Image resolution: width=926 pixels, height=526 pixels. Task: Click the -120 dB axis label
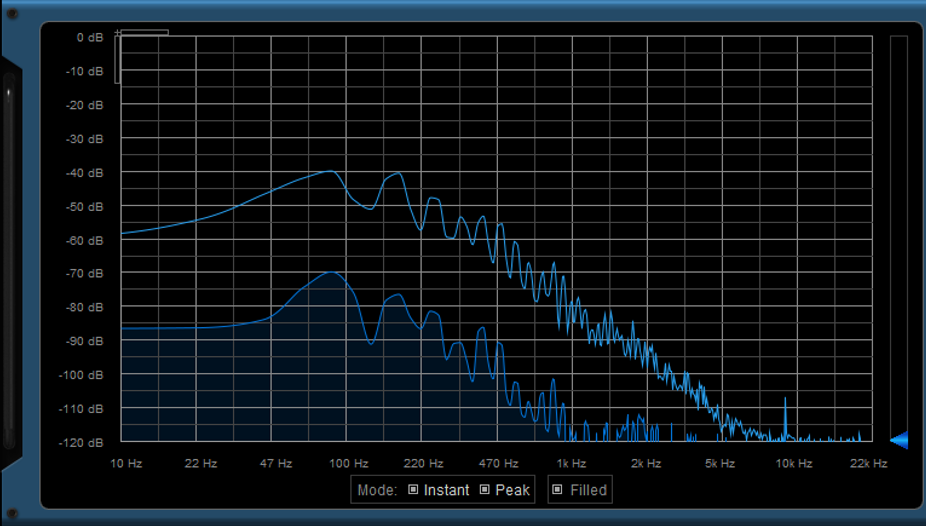click(81, 442)
